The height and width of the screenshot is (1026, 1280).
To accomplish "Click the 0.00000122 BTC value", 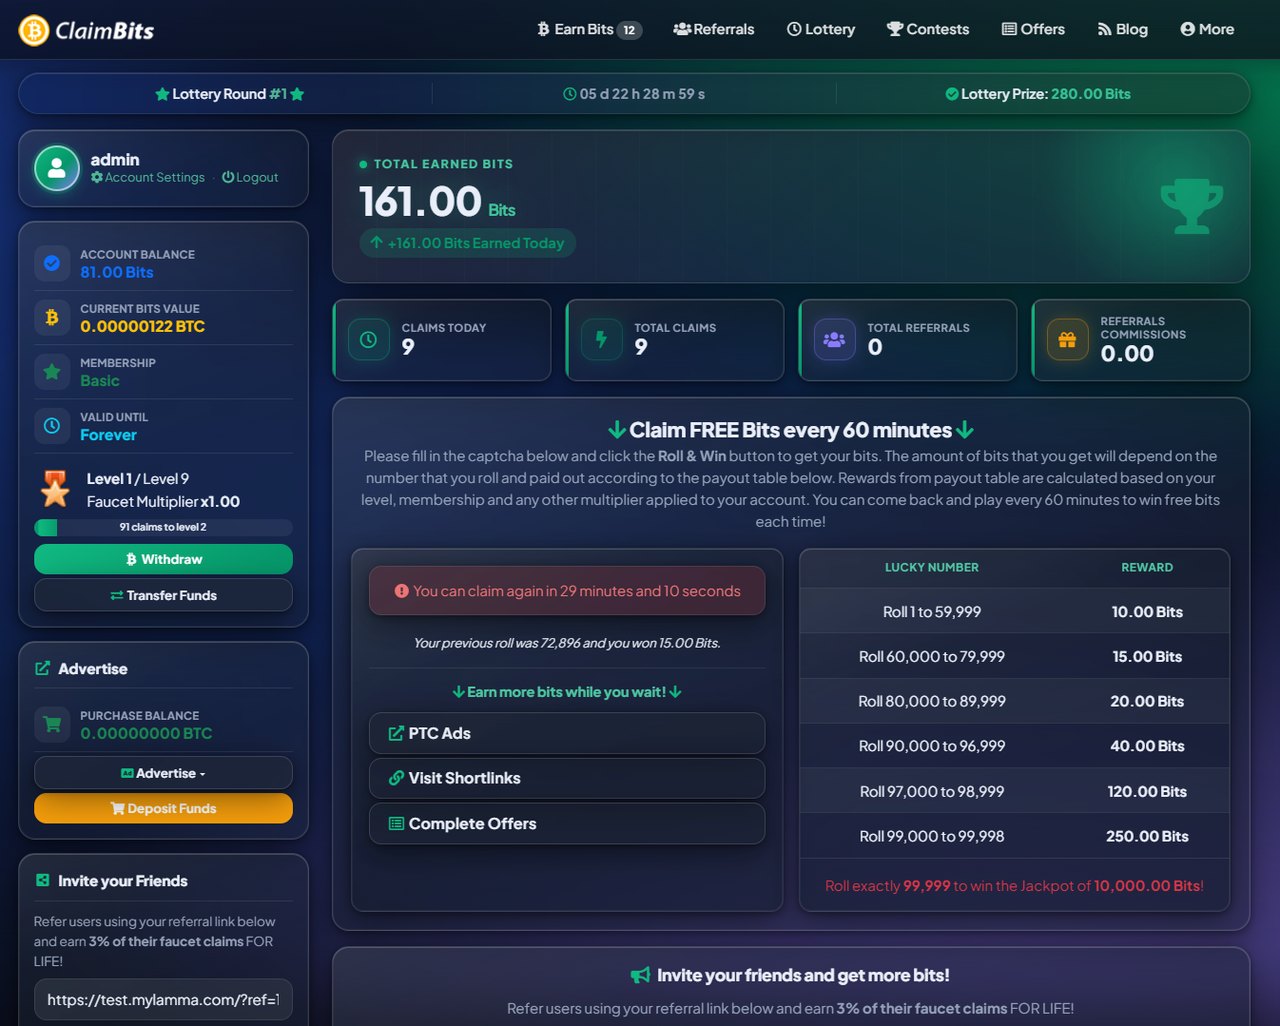I will click(142, 326).
